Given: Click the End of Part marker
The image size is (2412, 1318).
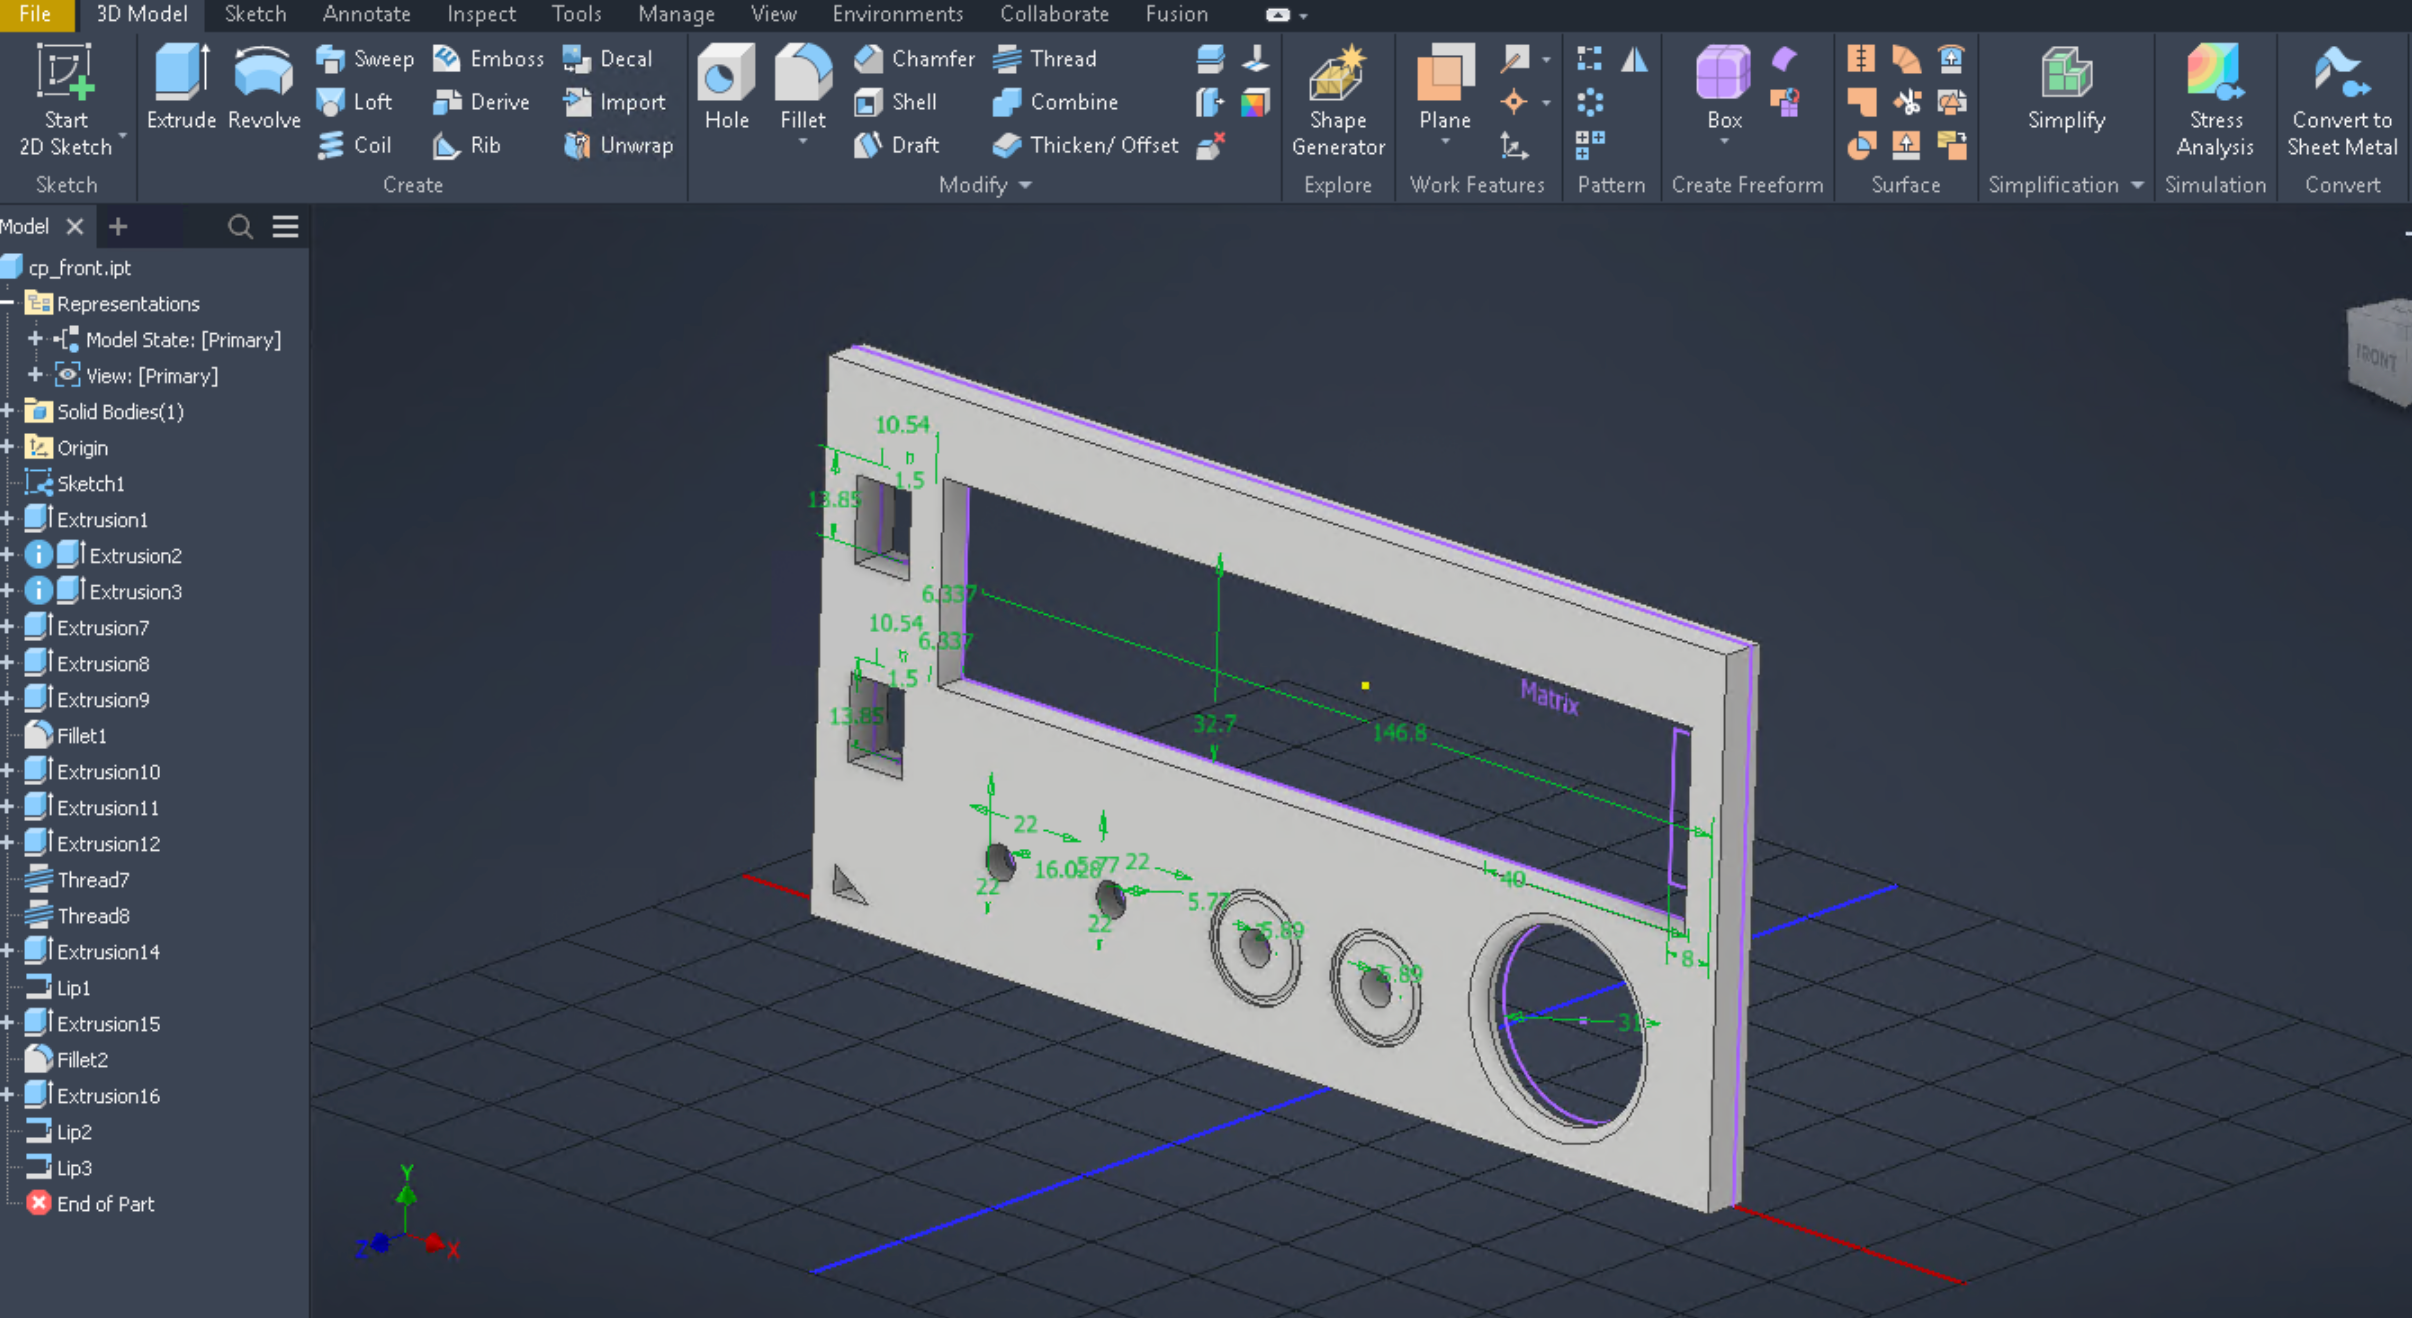Looking at the screenshot, I should click(104, 1204).
